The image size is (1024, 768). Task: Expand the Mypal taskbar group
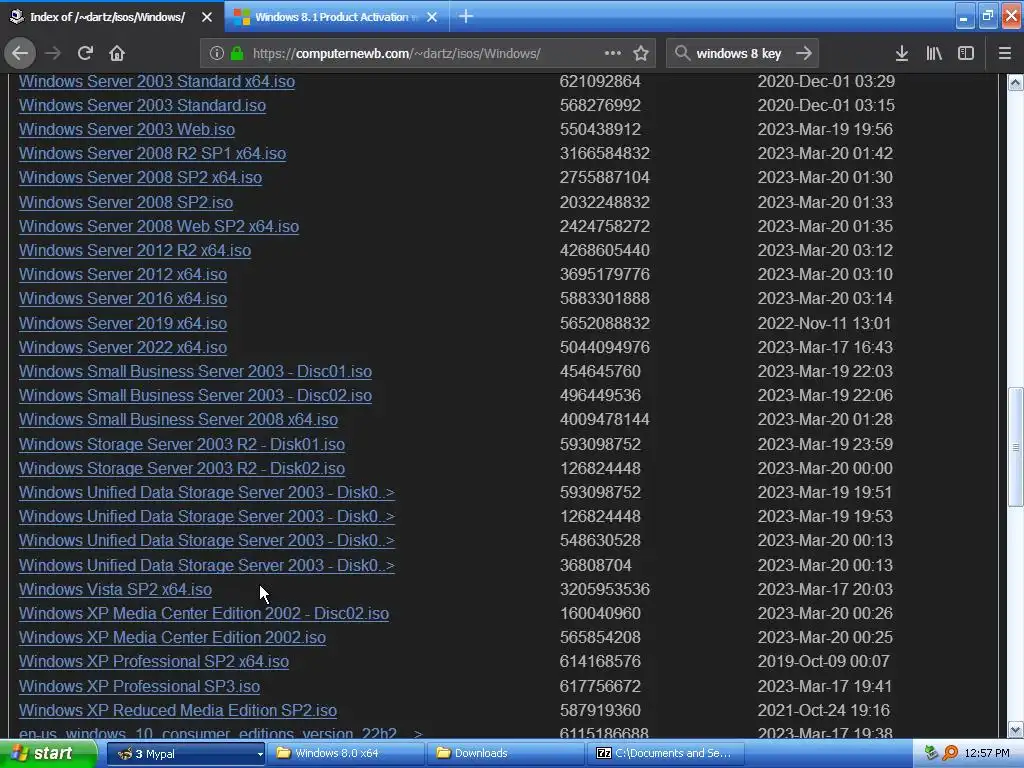point(185,754)
